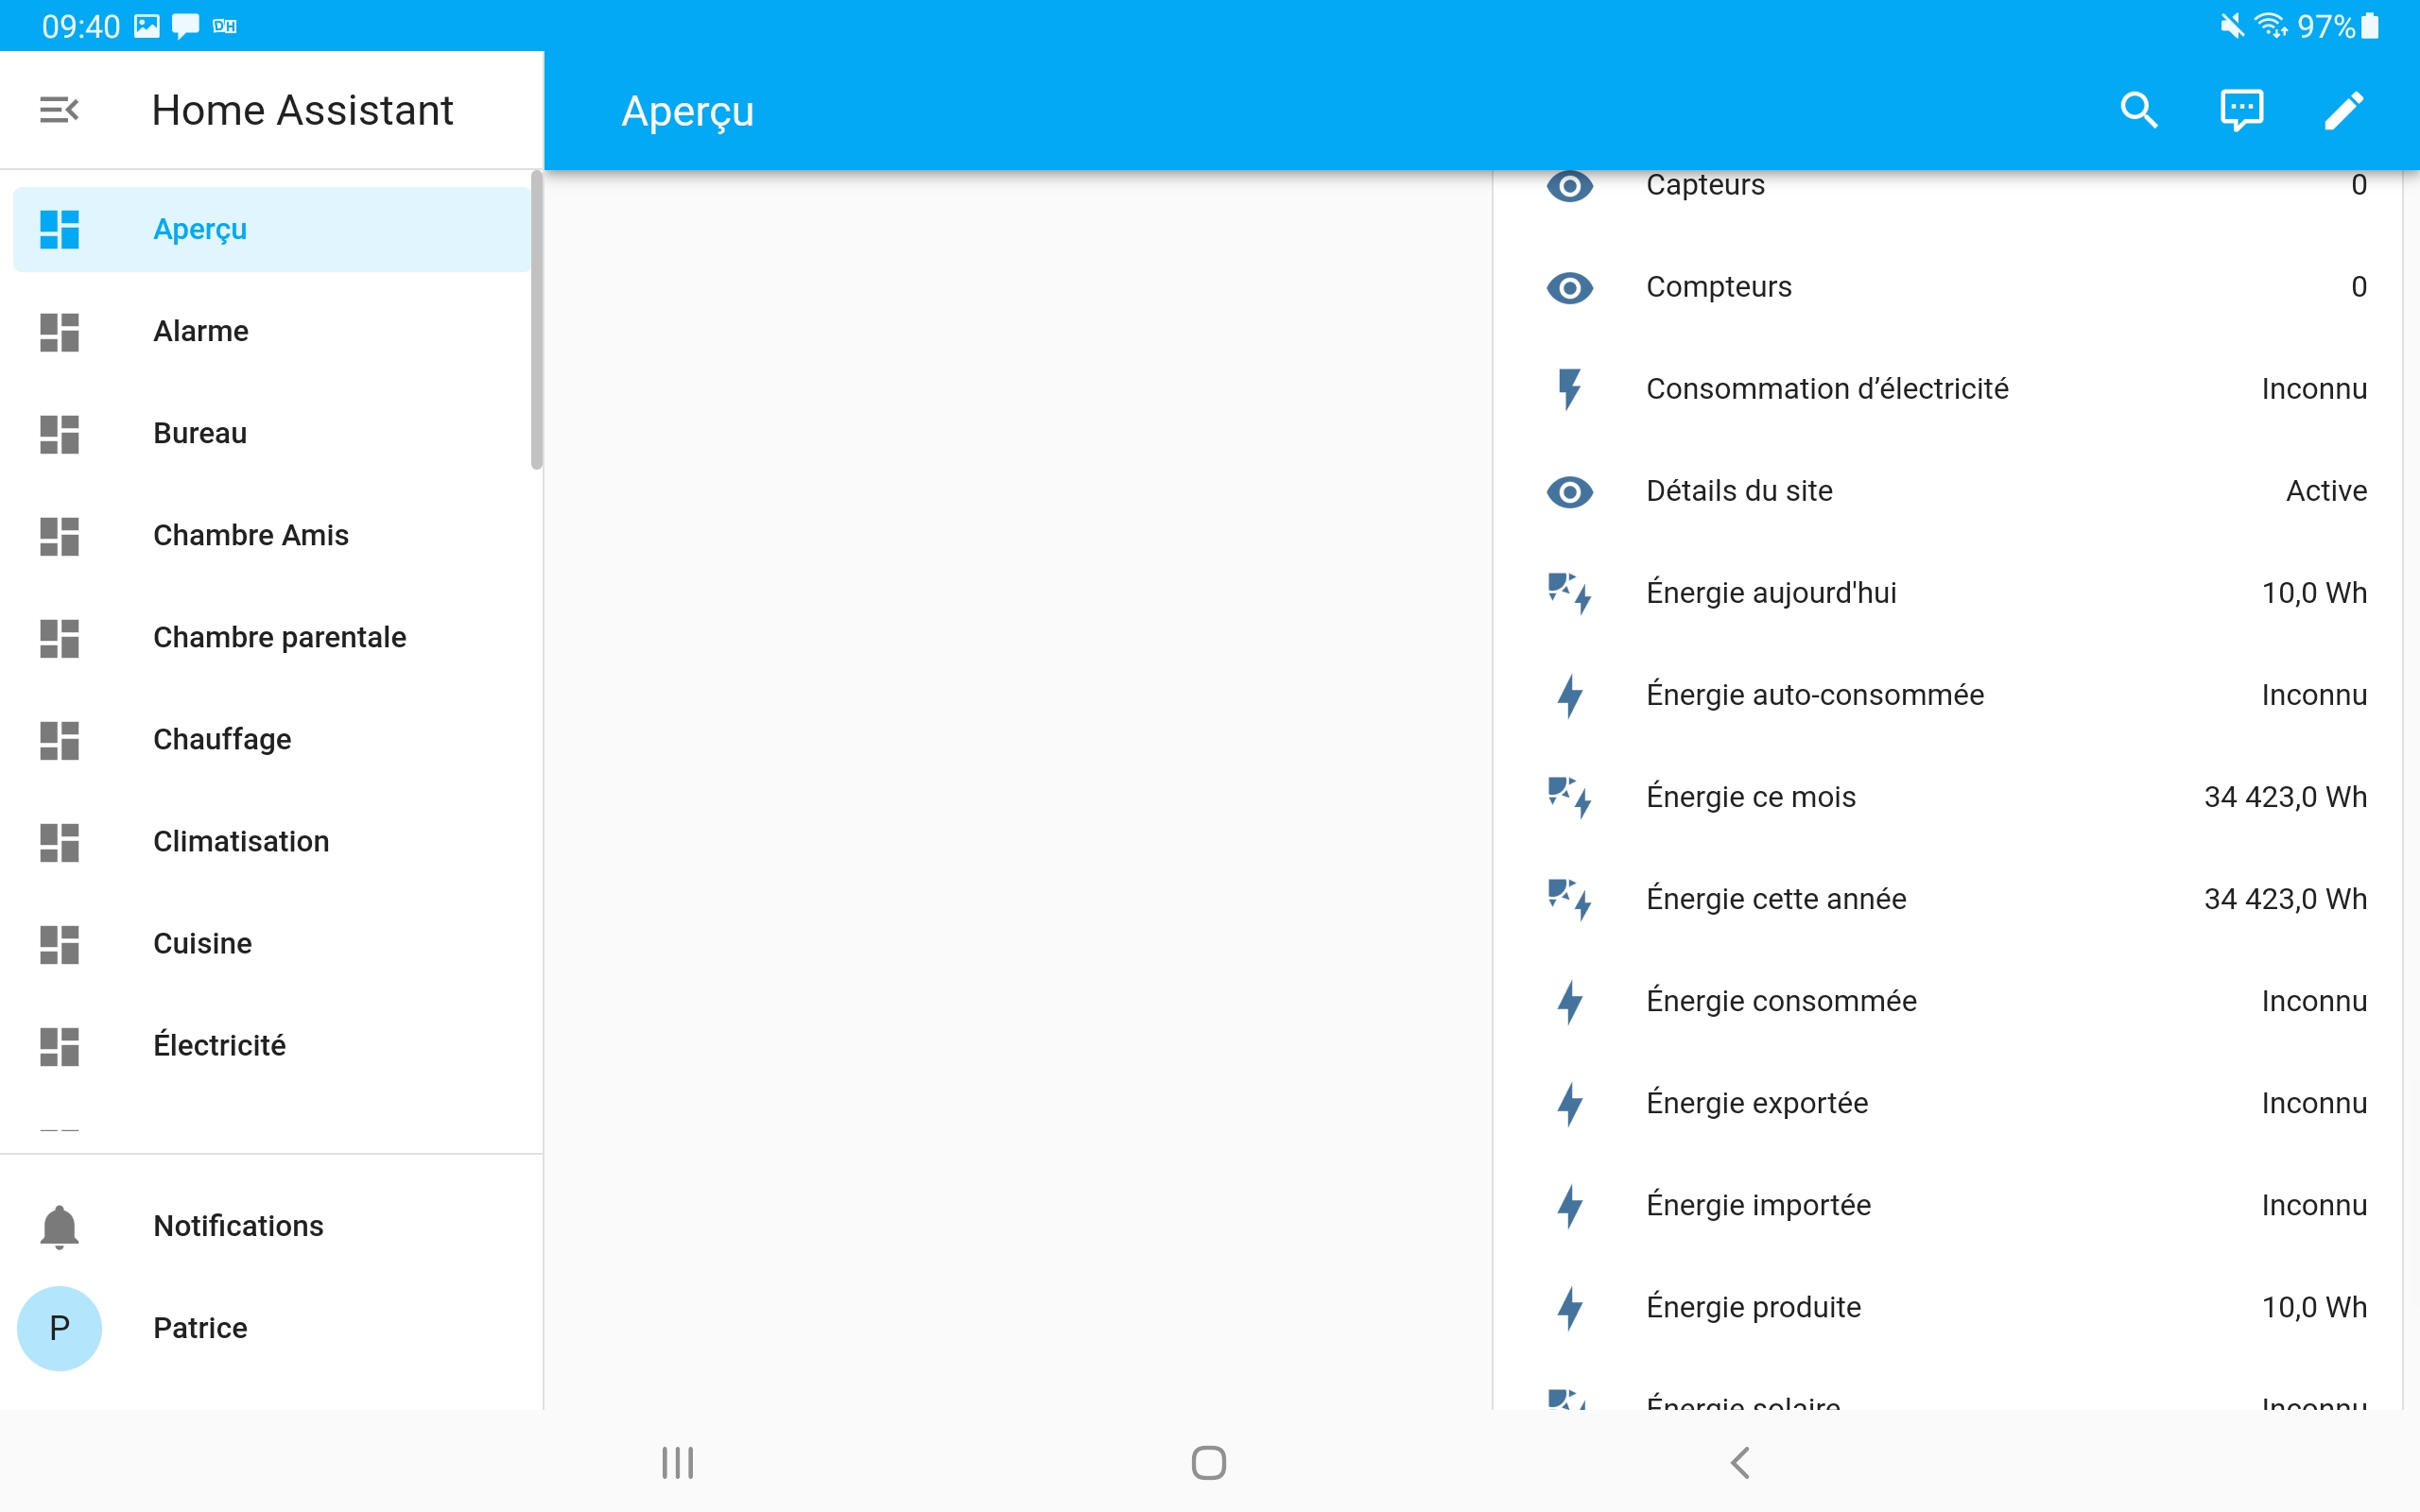Click the flash icon for Consommation d'électricité
The image size is (2420, 1512).
click(x=1569, y=389)
